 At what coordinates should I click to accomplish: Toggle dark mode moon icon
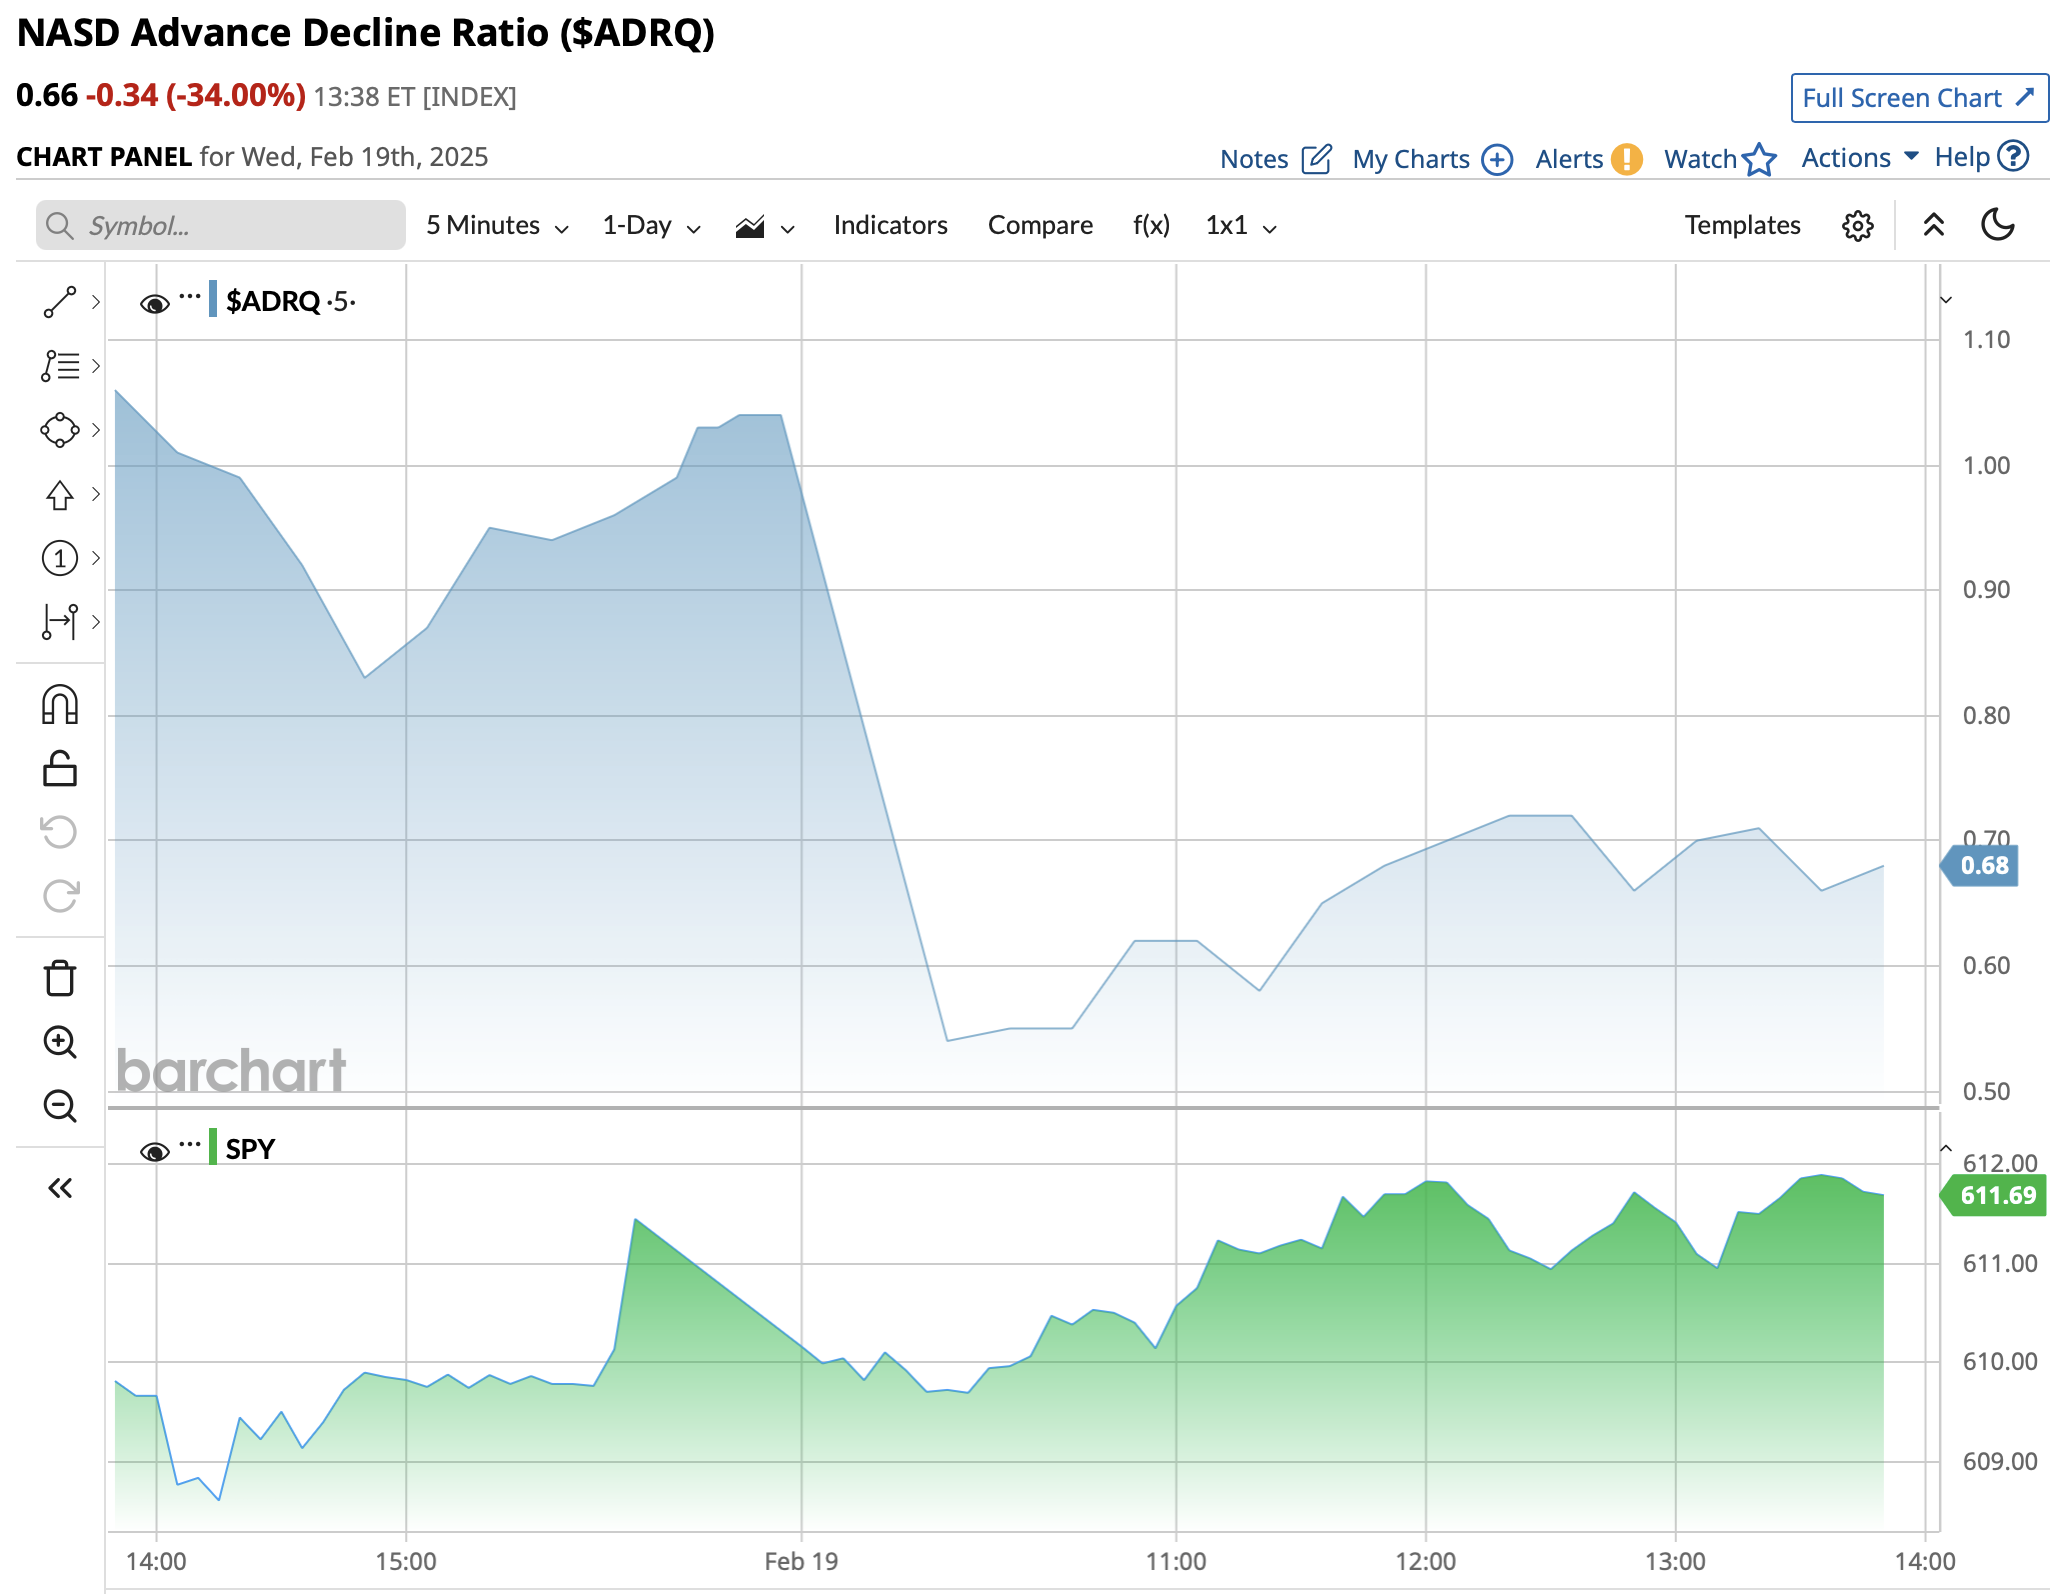pos(1997,225)
